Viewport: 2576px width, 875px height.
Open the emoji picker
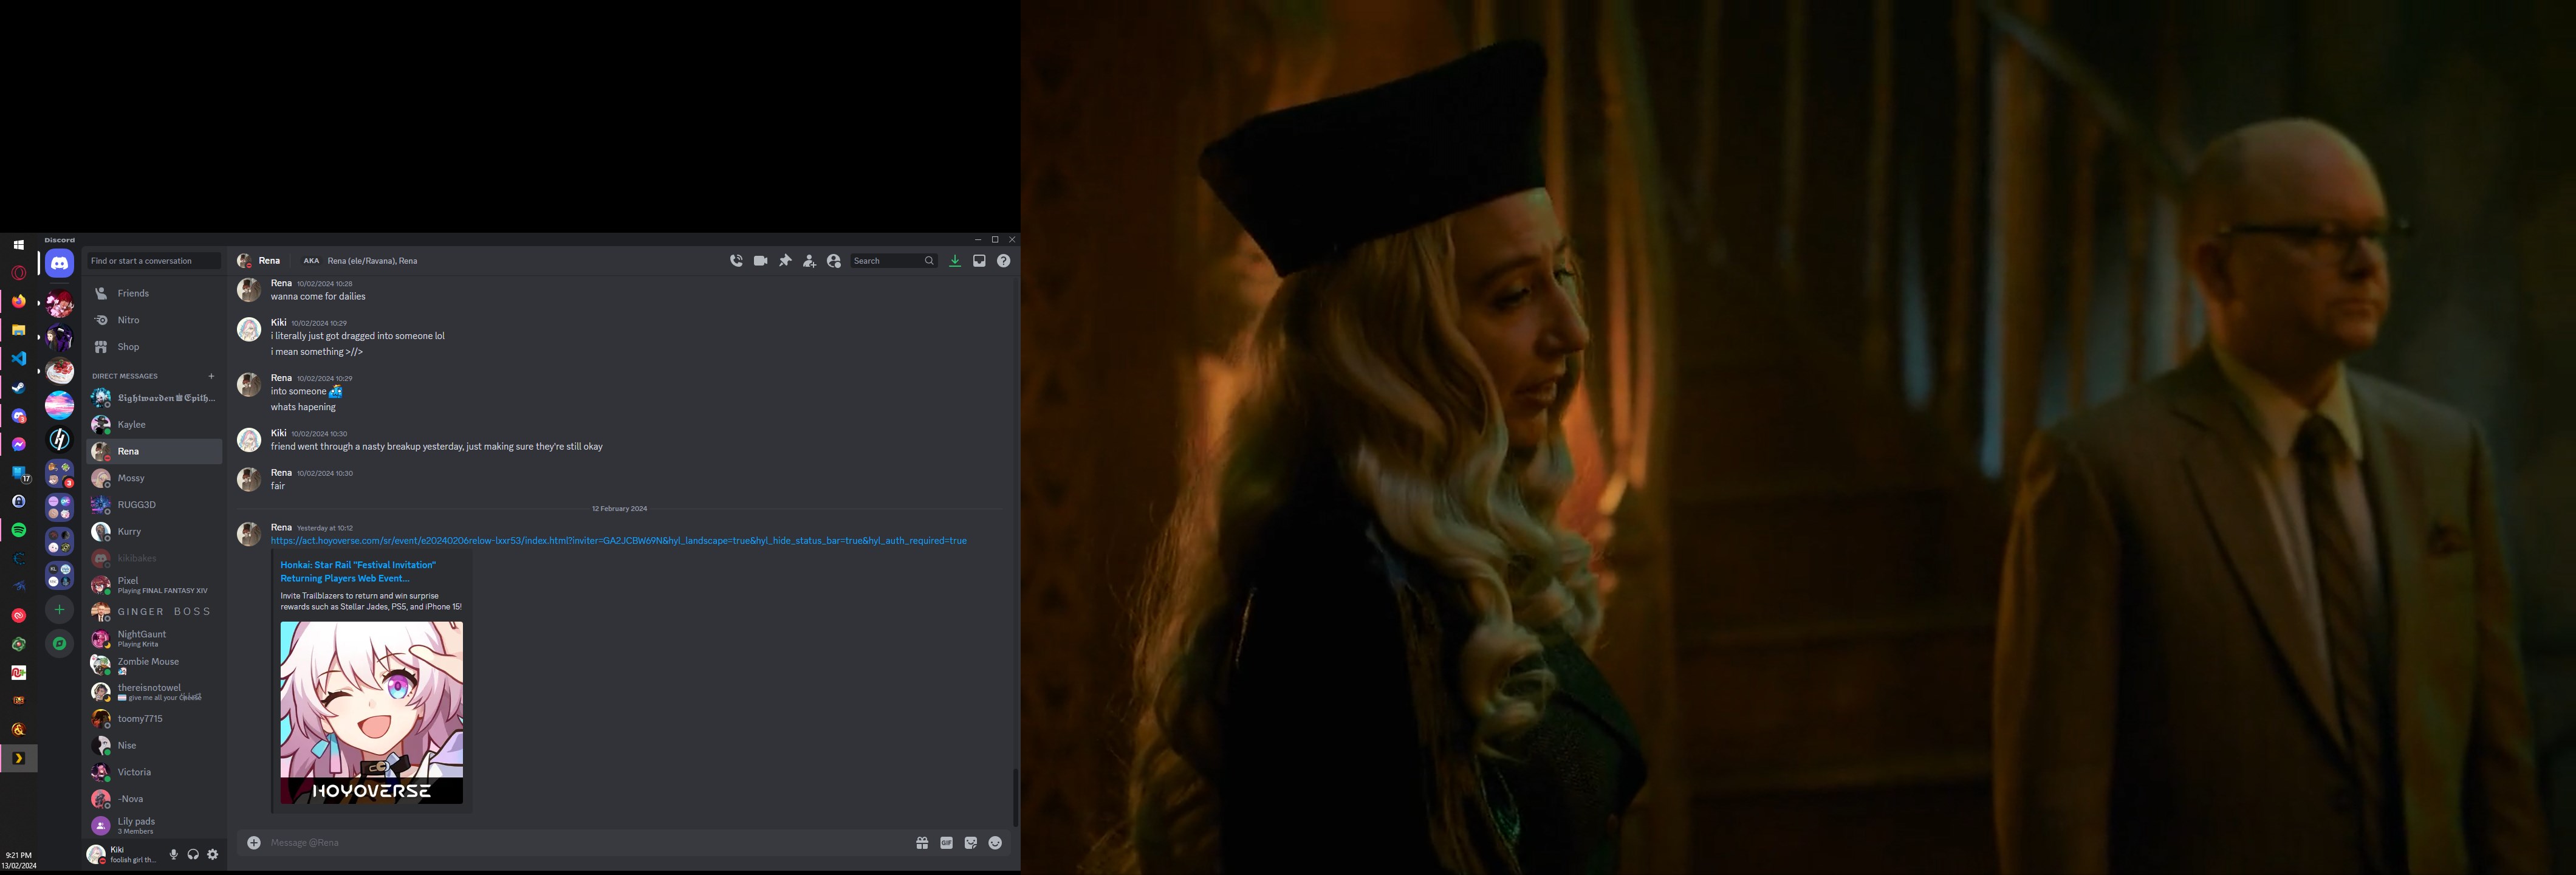tap(995, 843)
